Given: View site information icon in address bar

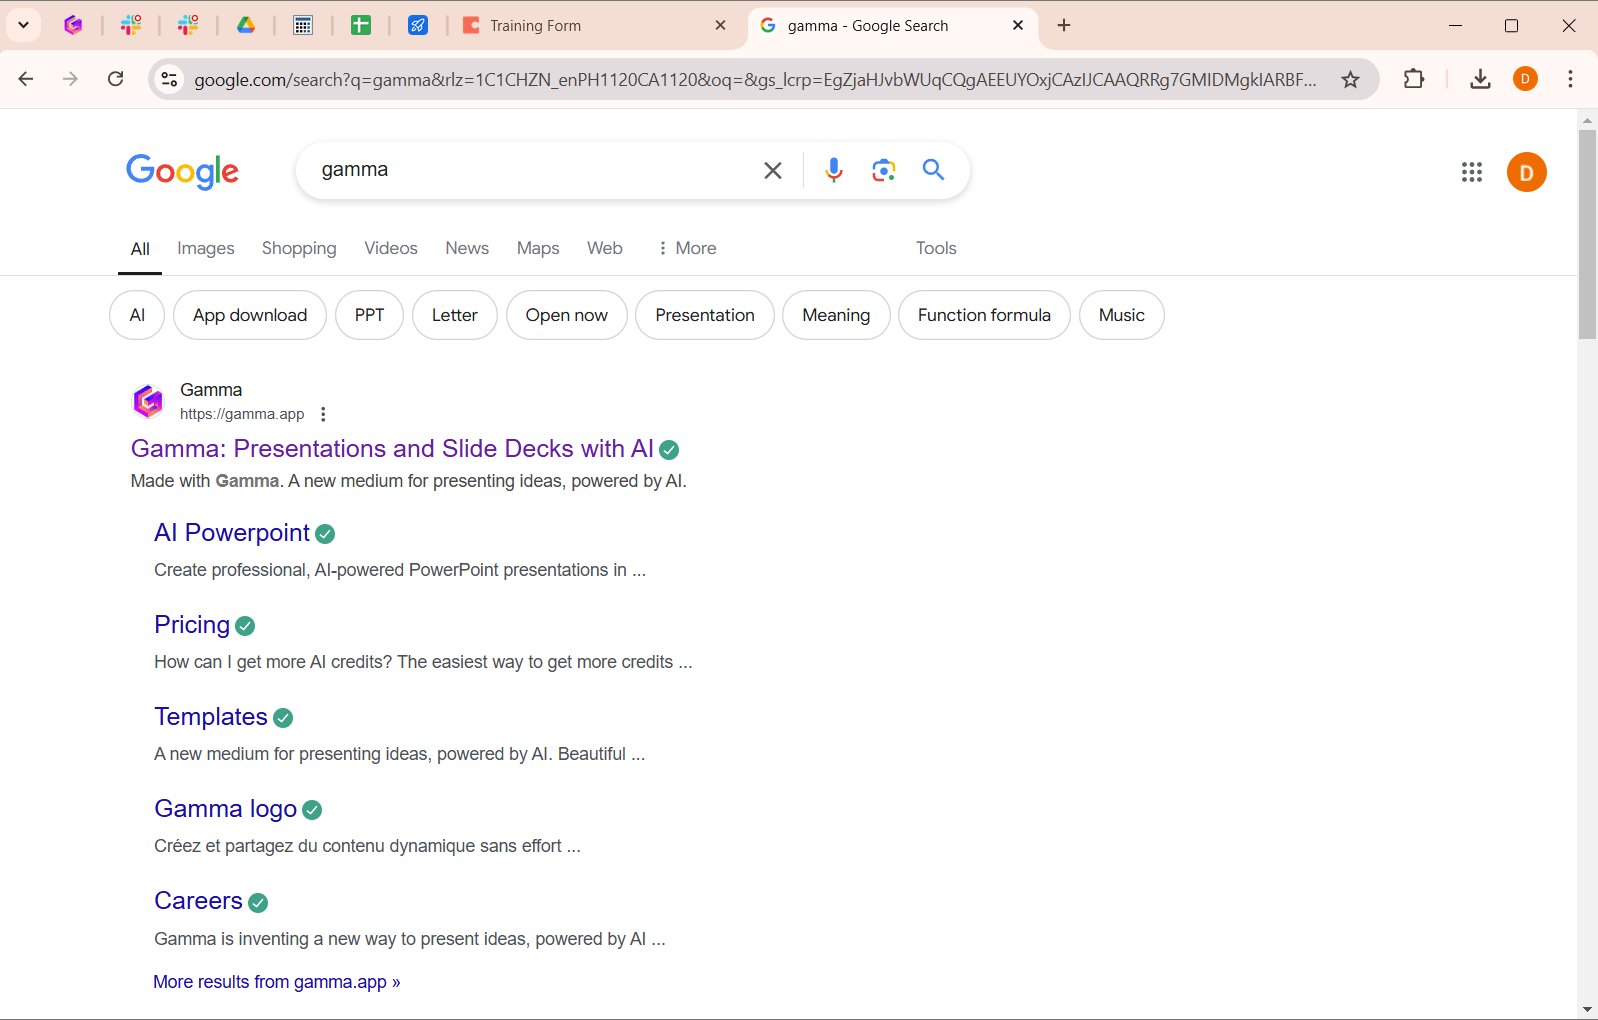Looking at the screenshot, I should tap(170, 79).
